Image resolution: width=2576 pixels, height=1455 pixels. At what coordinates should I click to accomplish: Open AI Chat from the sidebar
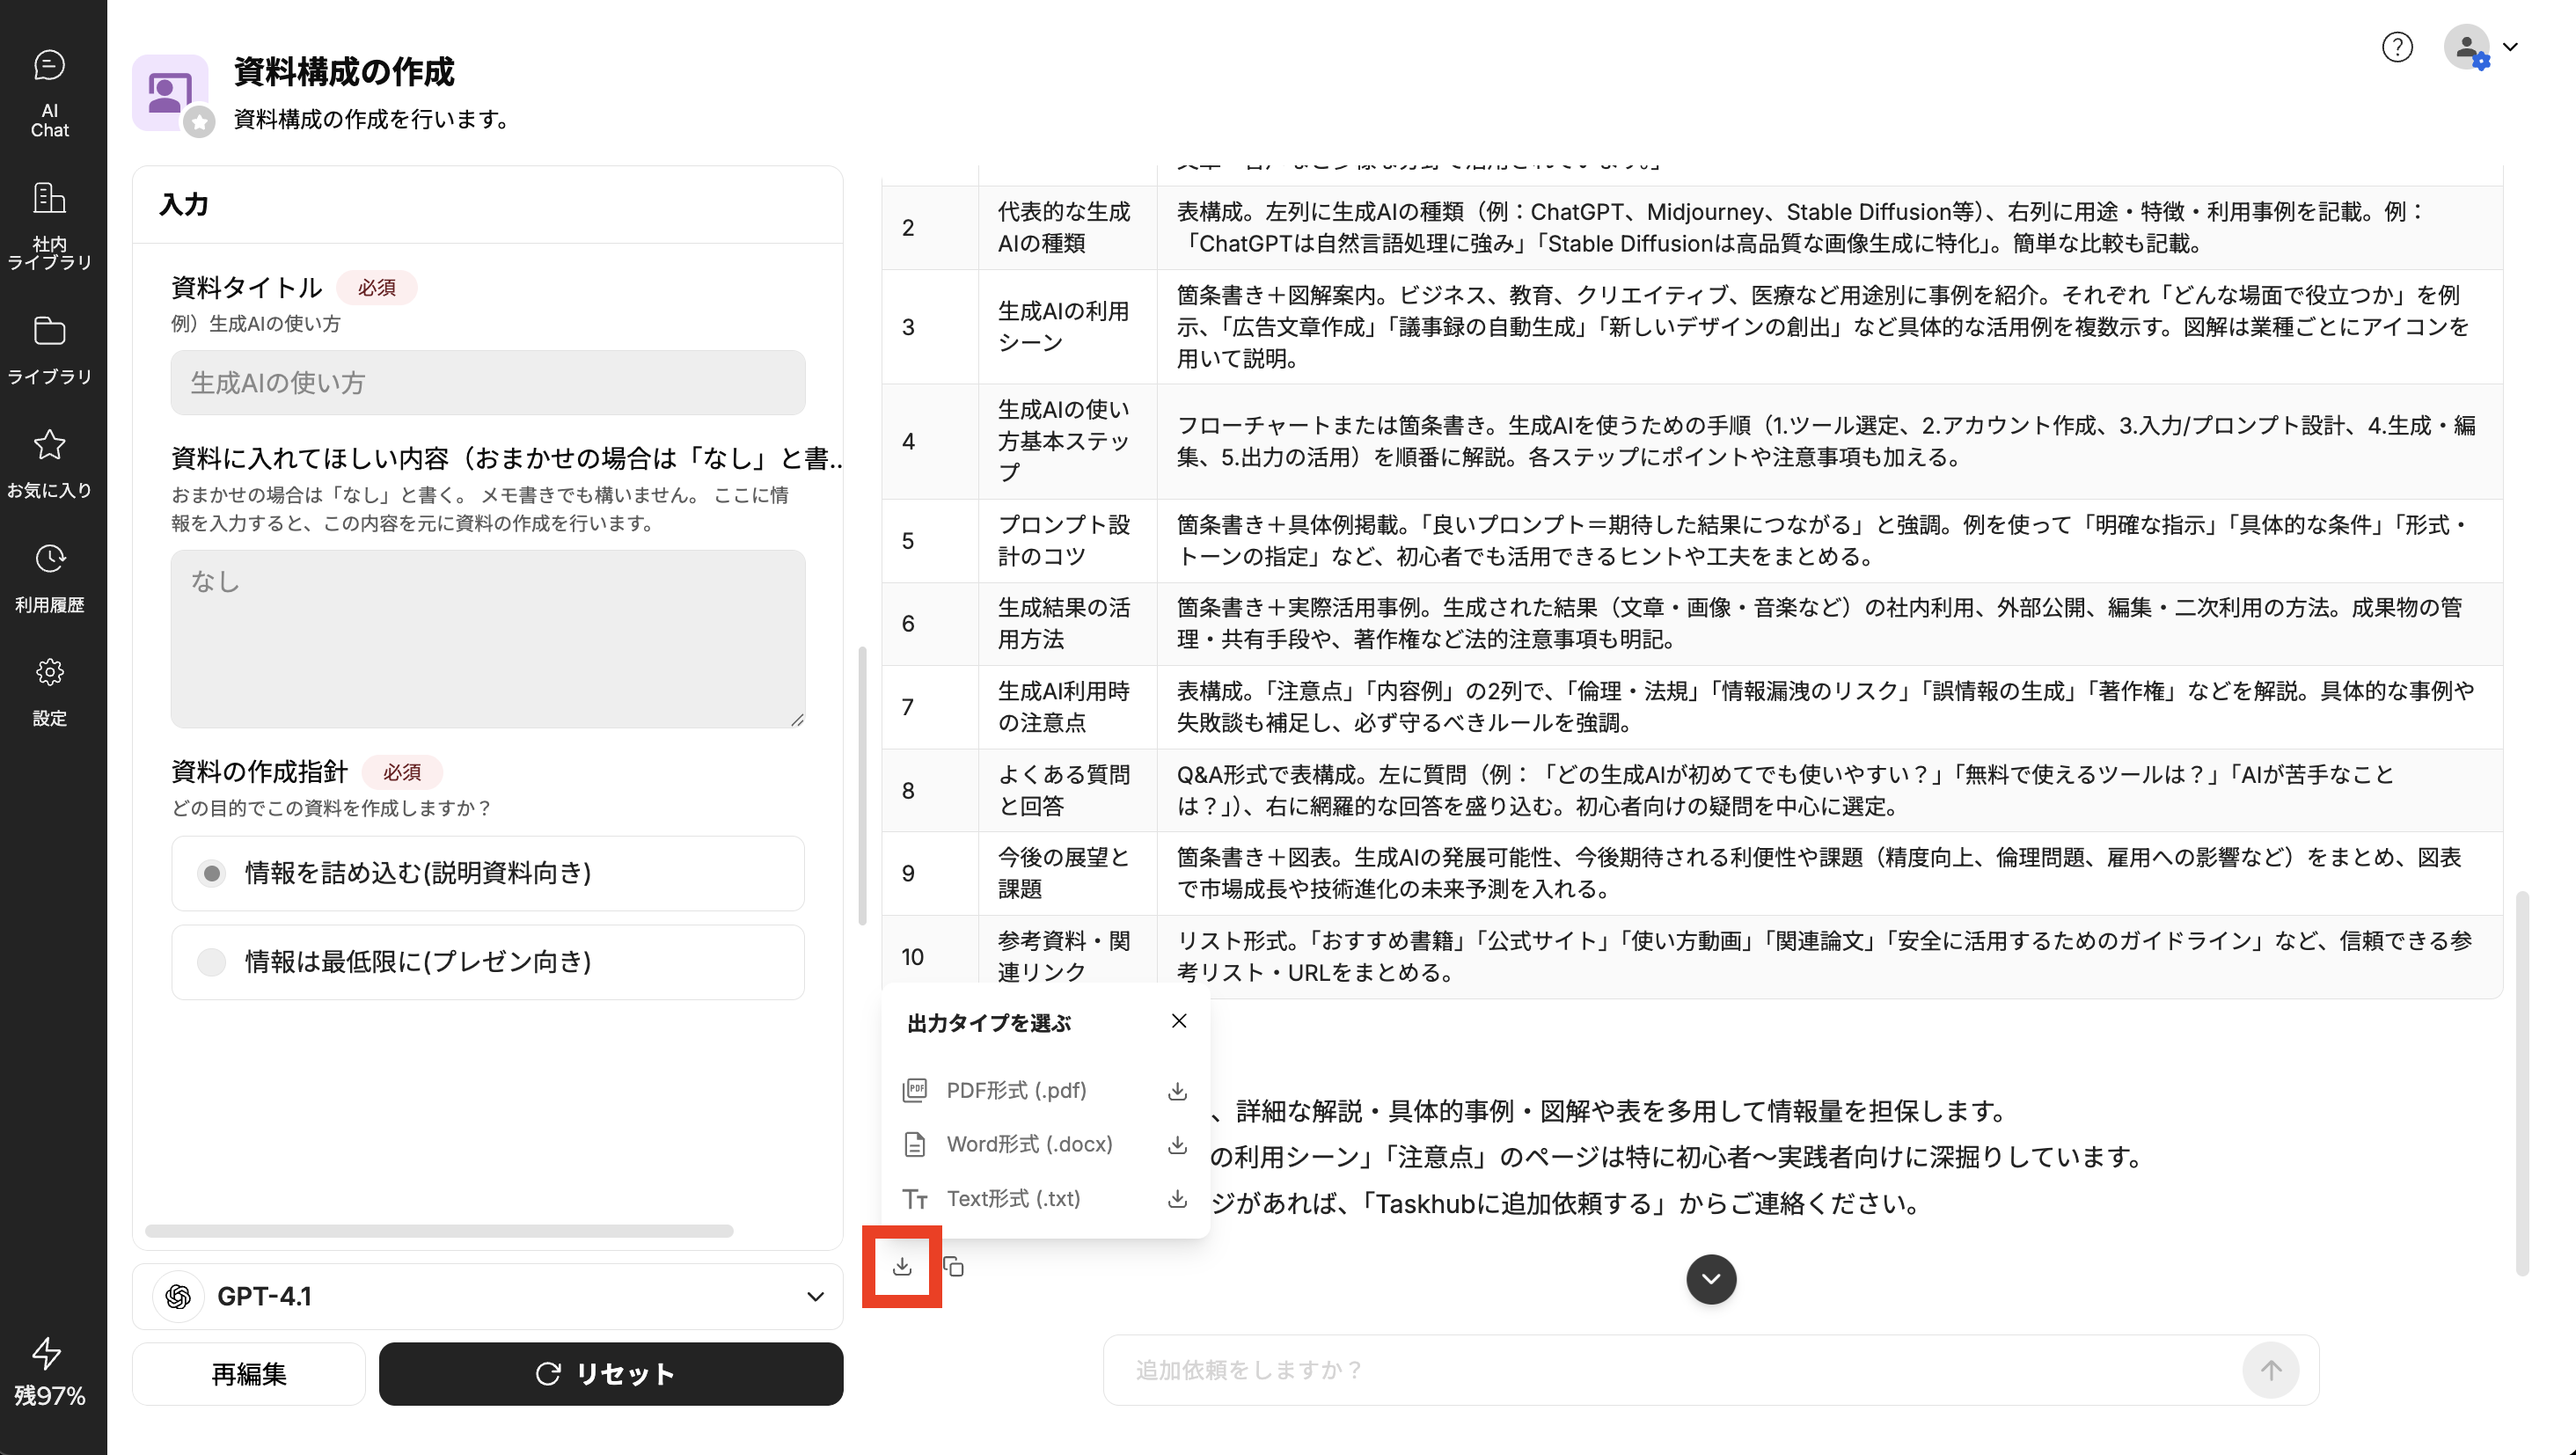[49, 92]
